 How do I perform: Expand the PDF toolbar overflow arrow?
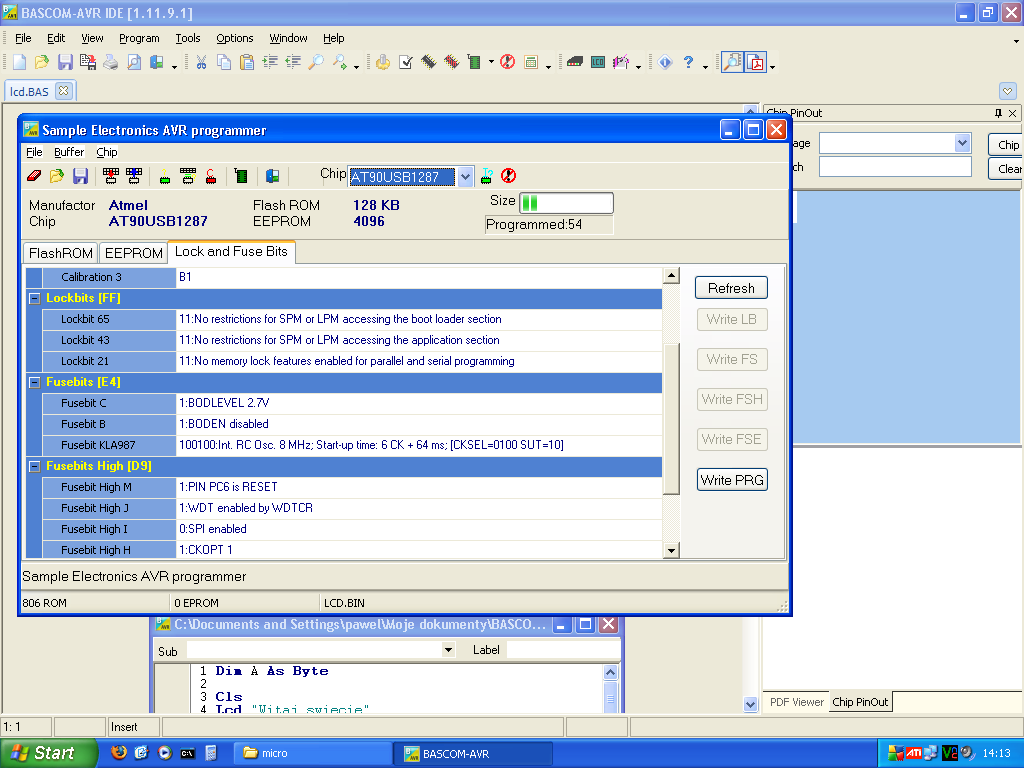click(773, 67)
